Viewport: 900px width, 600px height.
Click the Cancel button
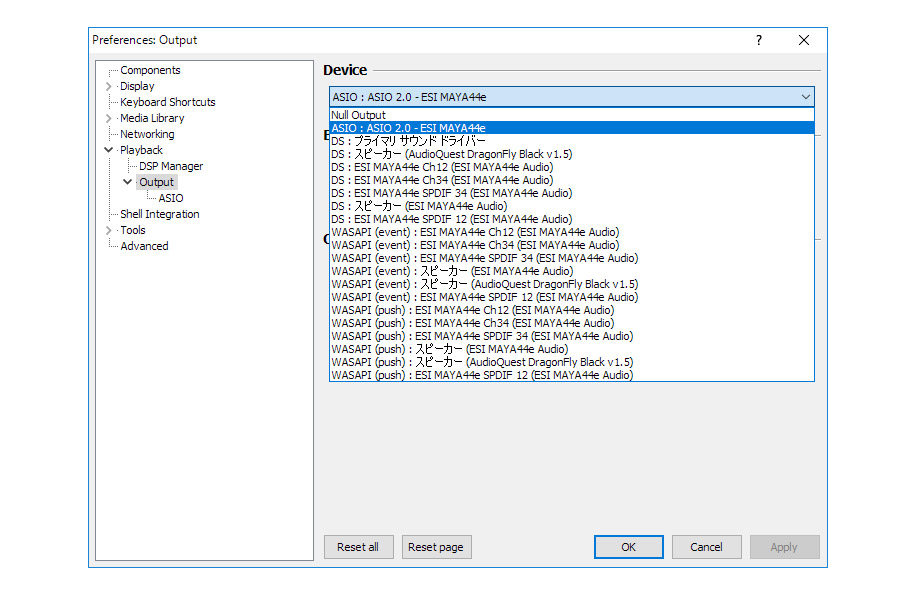coord(706,547)
